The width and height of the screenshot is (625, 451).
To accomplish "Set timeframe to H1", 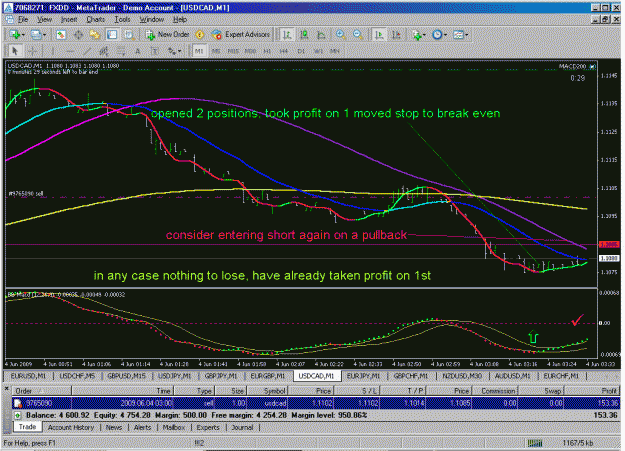I will coord(267,51).
